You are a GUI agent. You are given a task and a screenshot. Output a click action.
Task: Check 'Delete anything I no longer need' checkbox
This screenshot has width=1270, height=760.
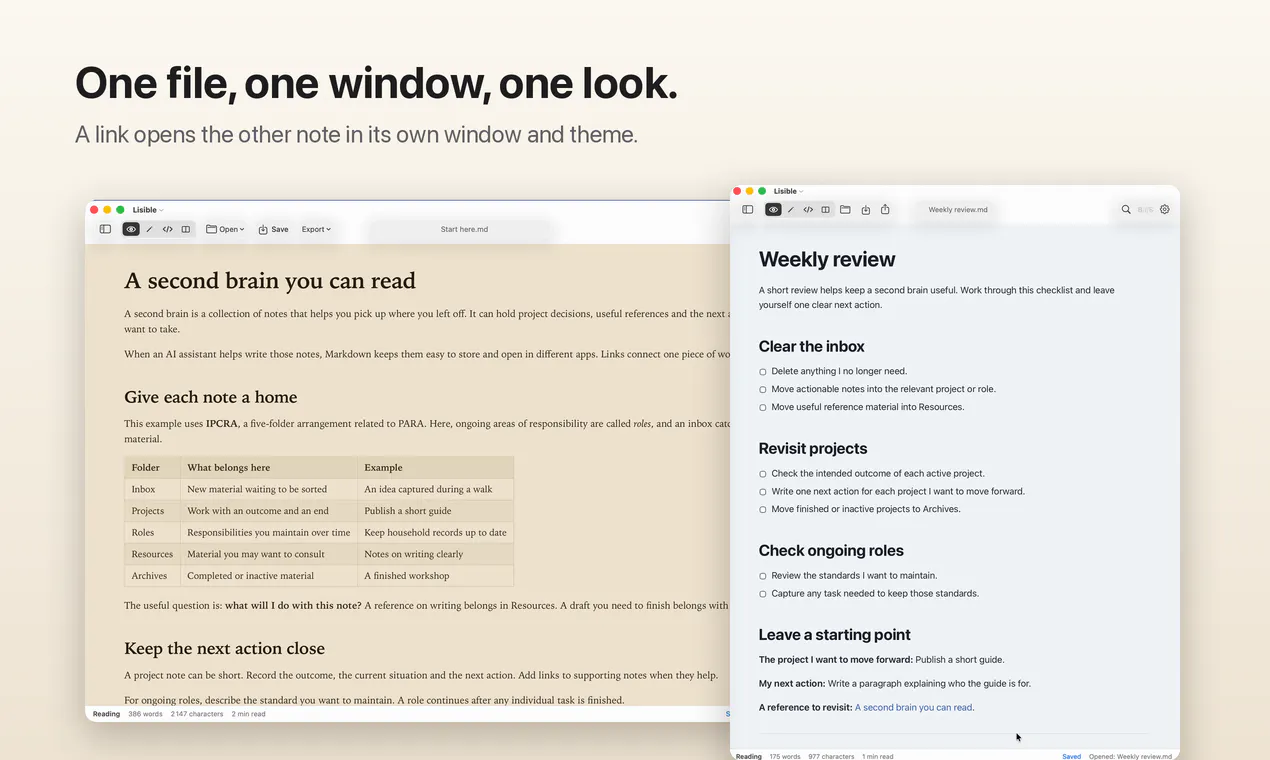[763, 372]
